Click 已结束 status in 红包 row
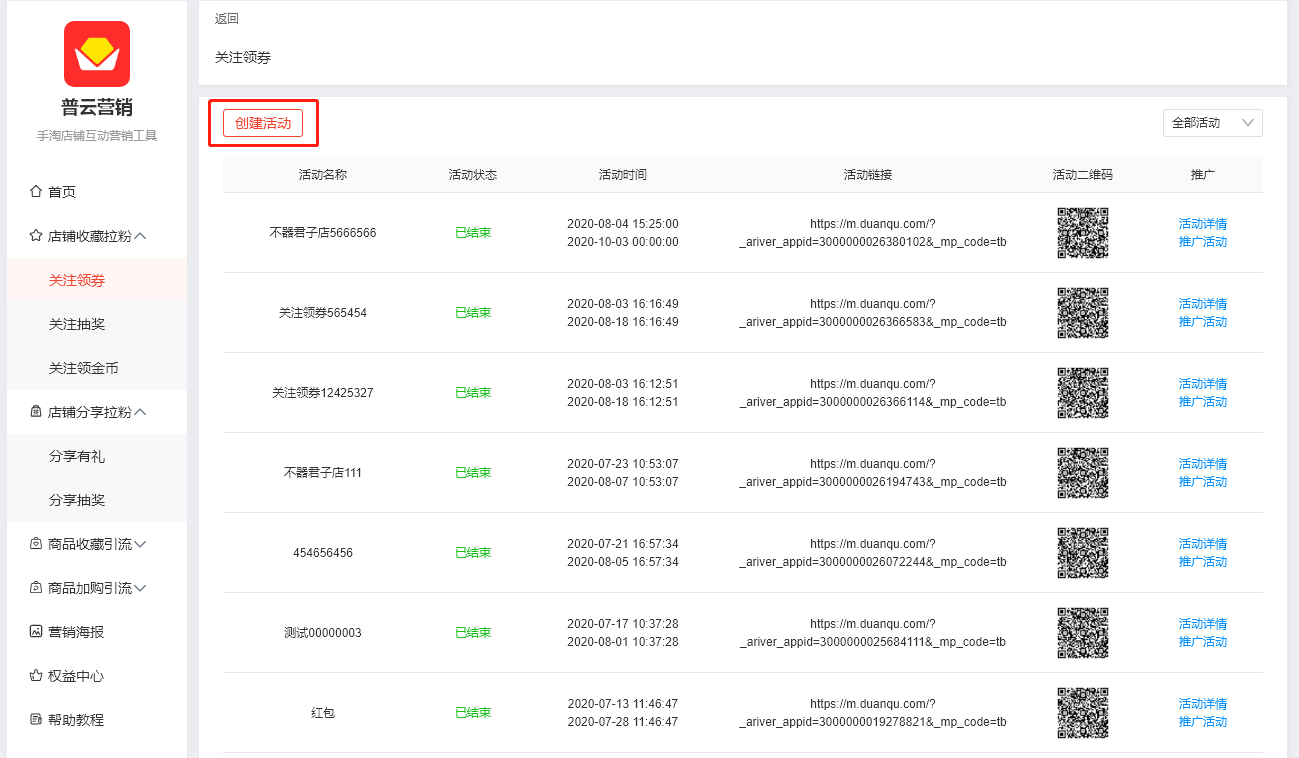This screenshot has height=758, width=1299. 473,713
